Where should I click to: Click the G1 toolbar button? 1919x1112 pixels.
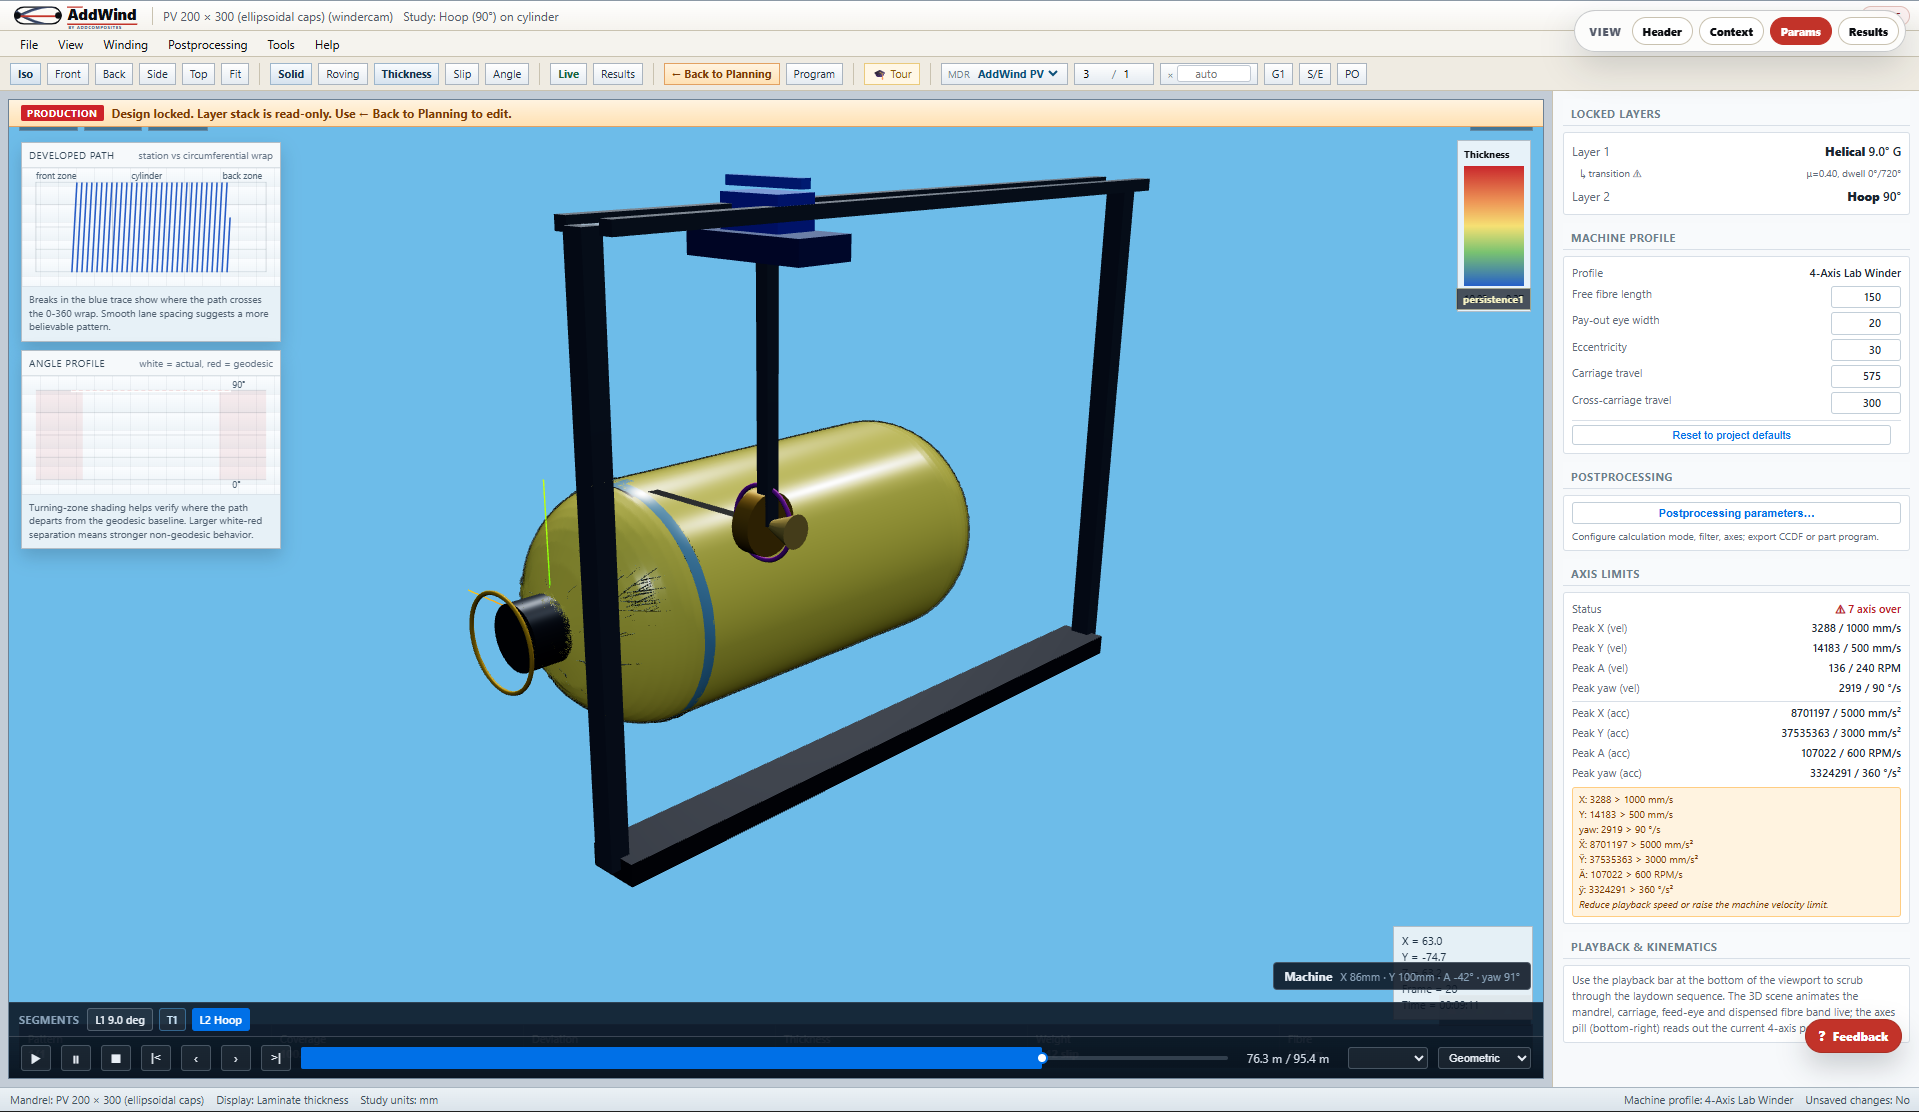coord(1278,74)
